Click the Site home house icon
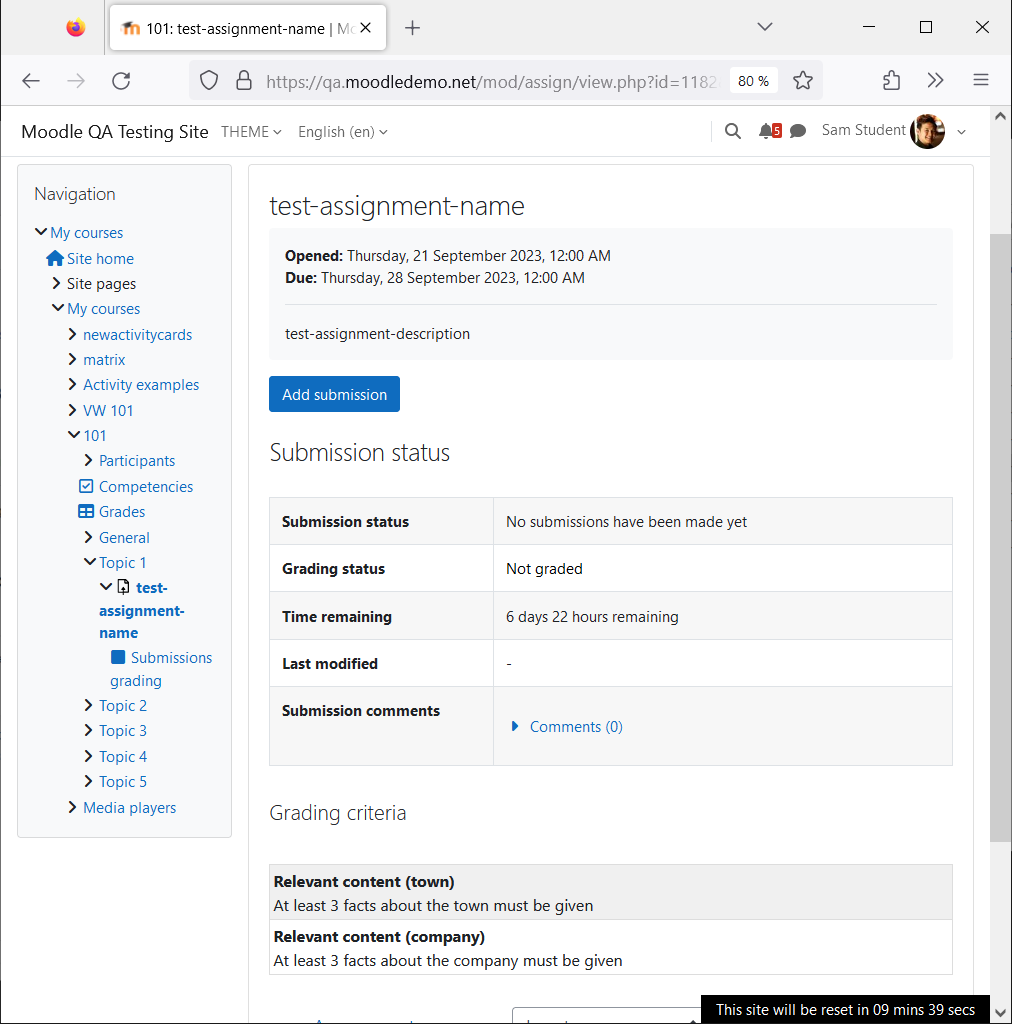The width and height of the screenshot is (1012, 1024). coord(55,259)
